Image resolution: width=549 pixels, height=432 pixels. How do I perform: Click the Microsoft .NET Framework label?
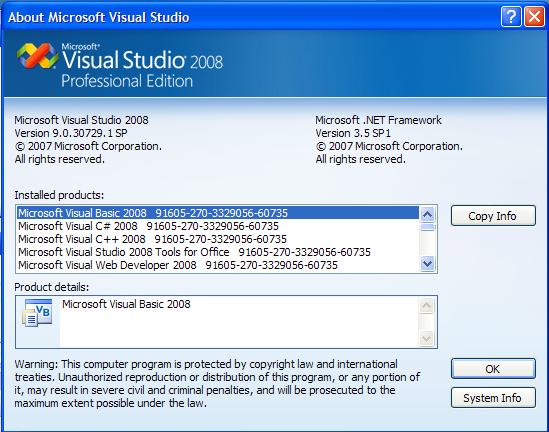[378, 120]
